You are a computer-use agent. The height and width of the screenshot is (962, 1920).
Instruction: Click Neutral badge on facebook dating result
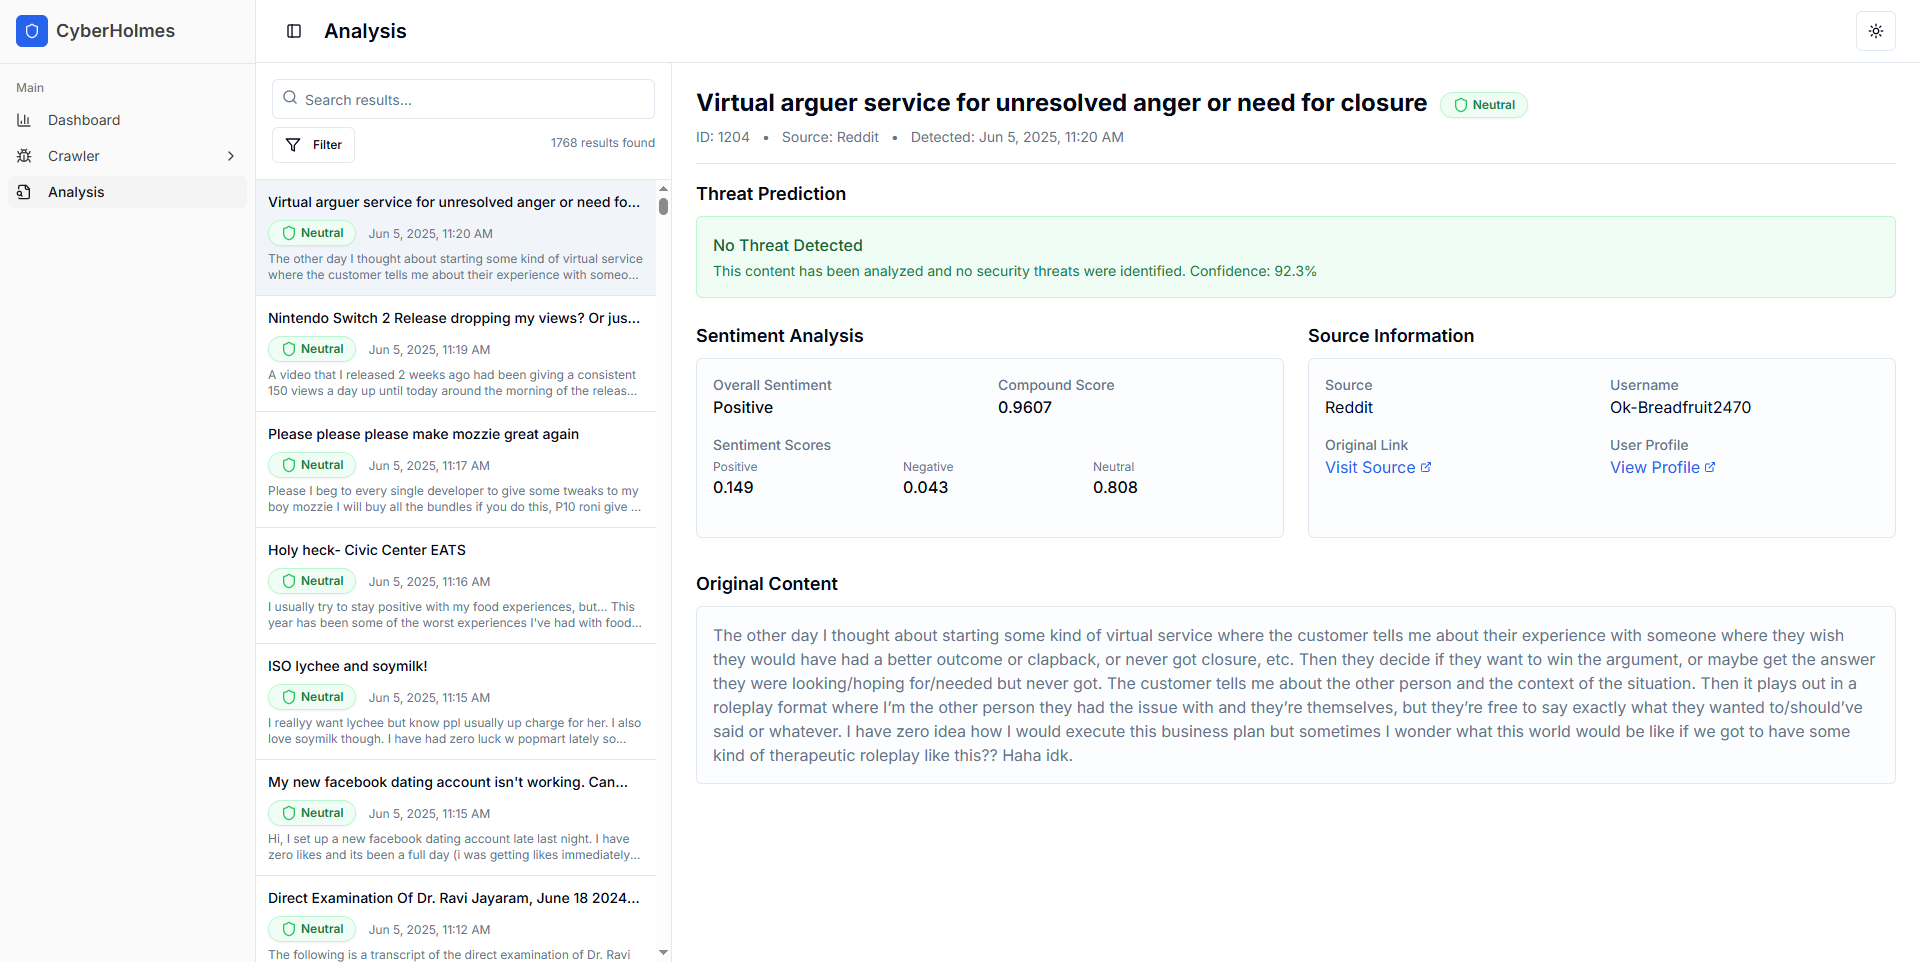pos(312,813)
